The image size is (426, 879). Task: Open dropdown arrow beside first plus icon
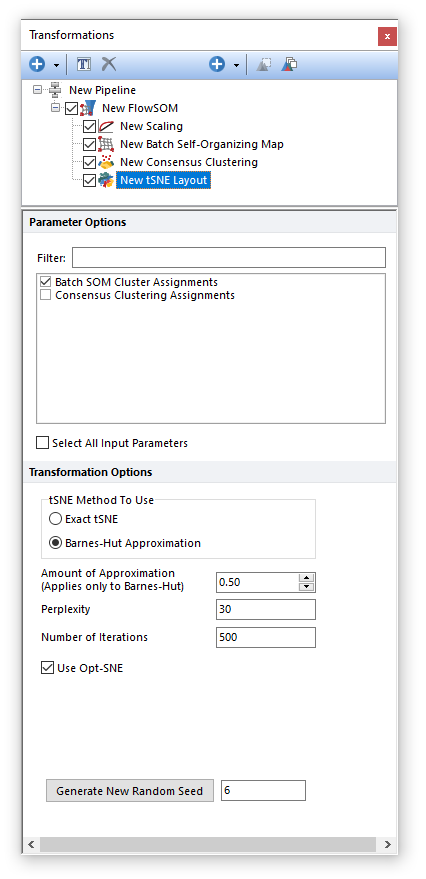(56, 66)
